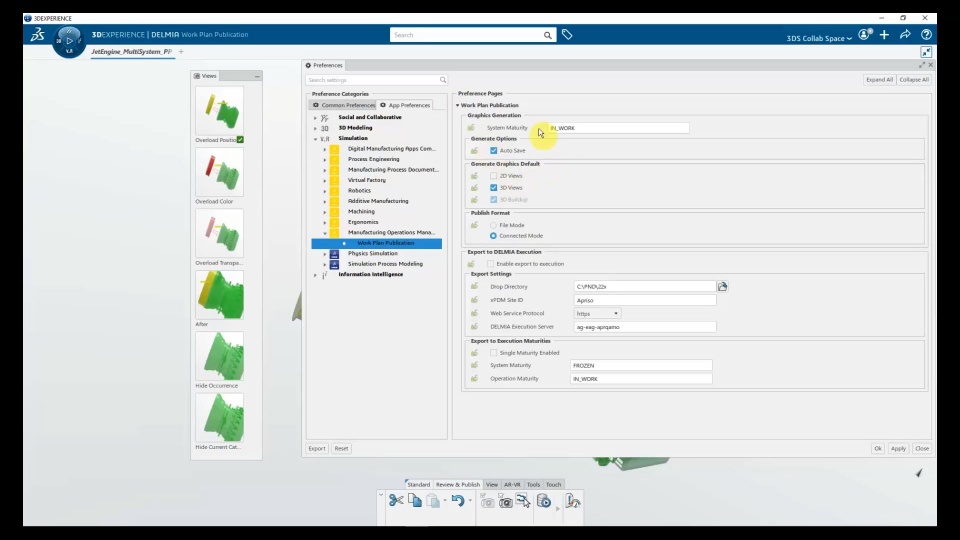Click the DELMIA Execution Server field
Viewport: 960px width, 540px height.
tap(645, 327)
